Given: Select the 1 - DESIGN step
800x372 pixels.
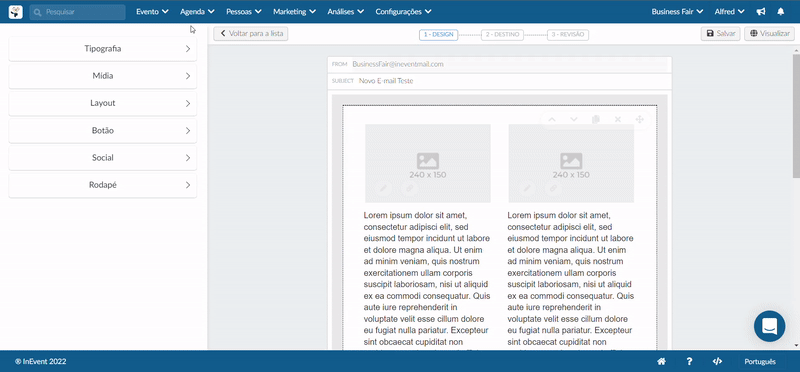Looking at the screenshot, I should (438, 35).
